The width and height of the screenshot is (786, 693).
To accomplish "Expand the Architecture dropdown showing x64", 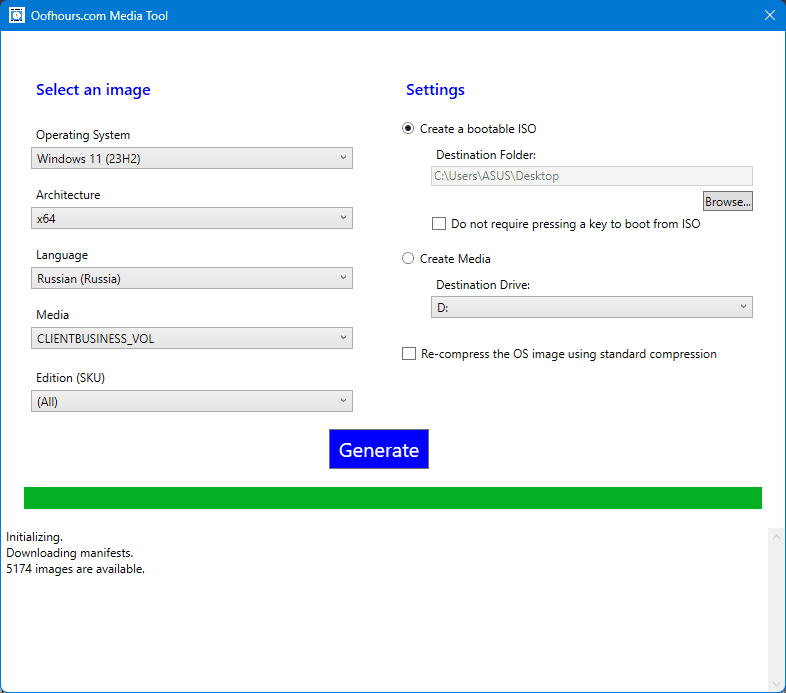I will 191,218.
